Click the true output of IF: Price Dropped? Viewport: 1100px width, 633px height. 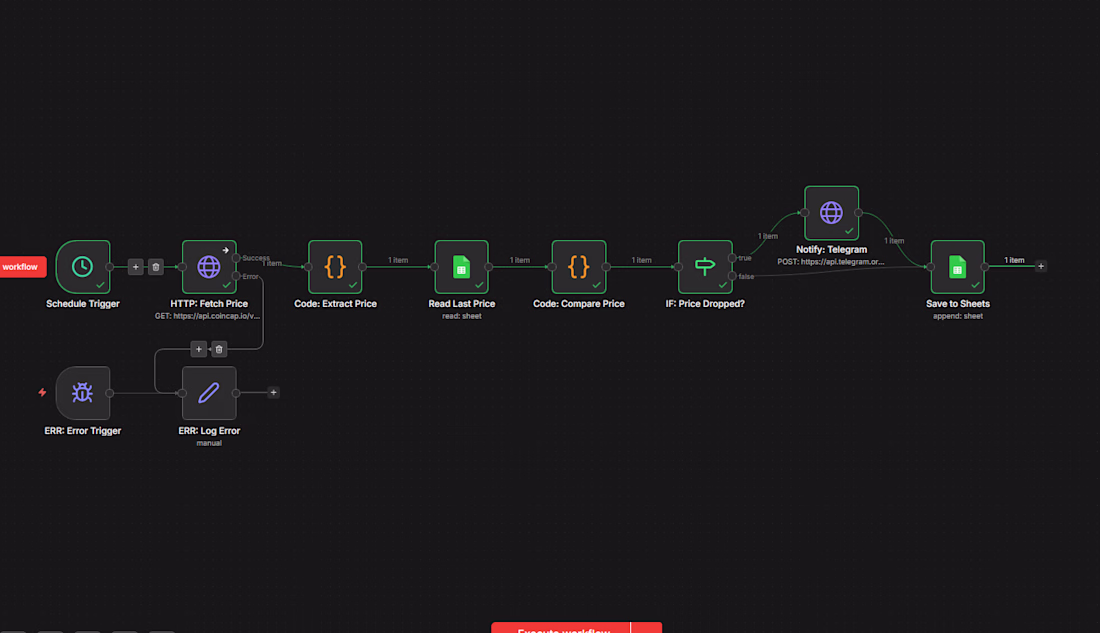coord(732,258)
